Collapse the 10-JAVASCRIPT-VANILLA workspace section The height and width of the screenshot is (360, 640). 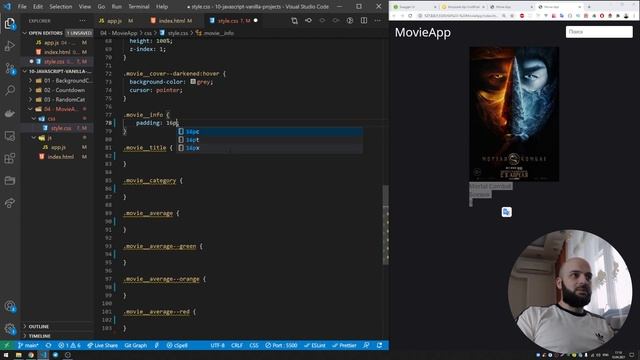click(57, 71)
